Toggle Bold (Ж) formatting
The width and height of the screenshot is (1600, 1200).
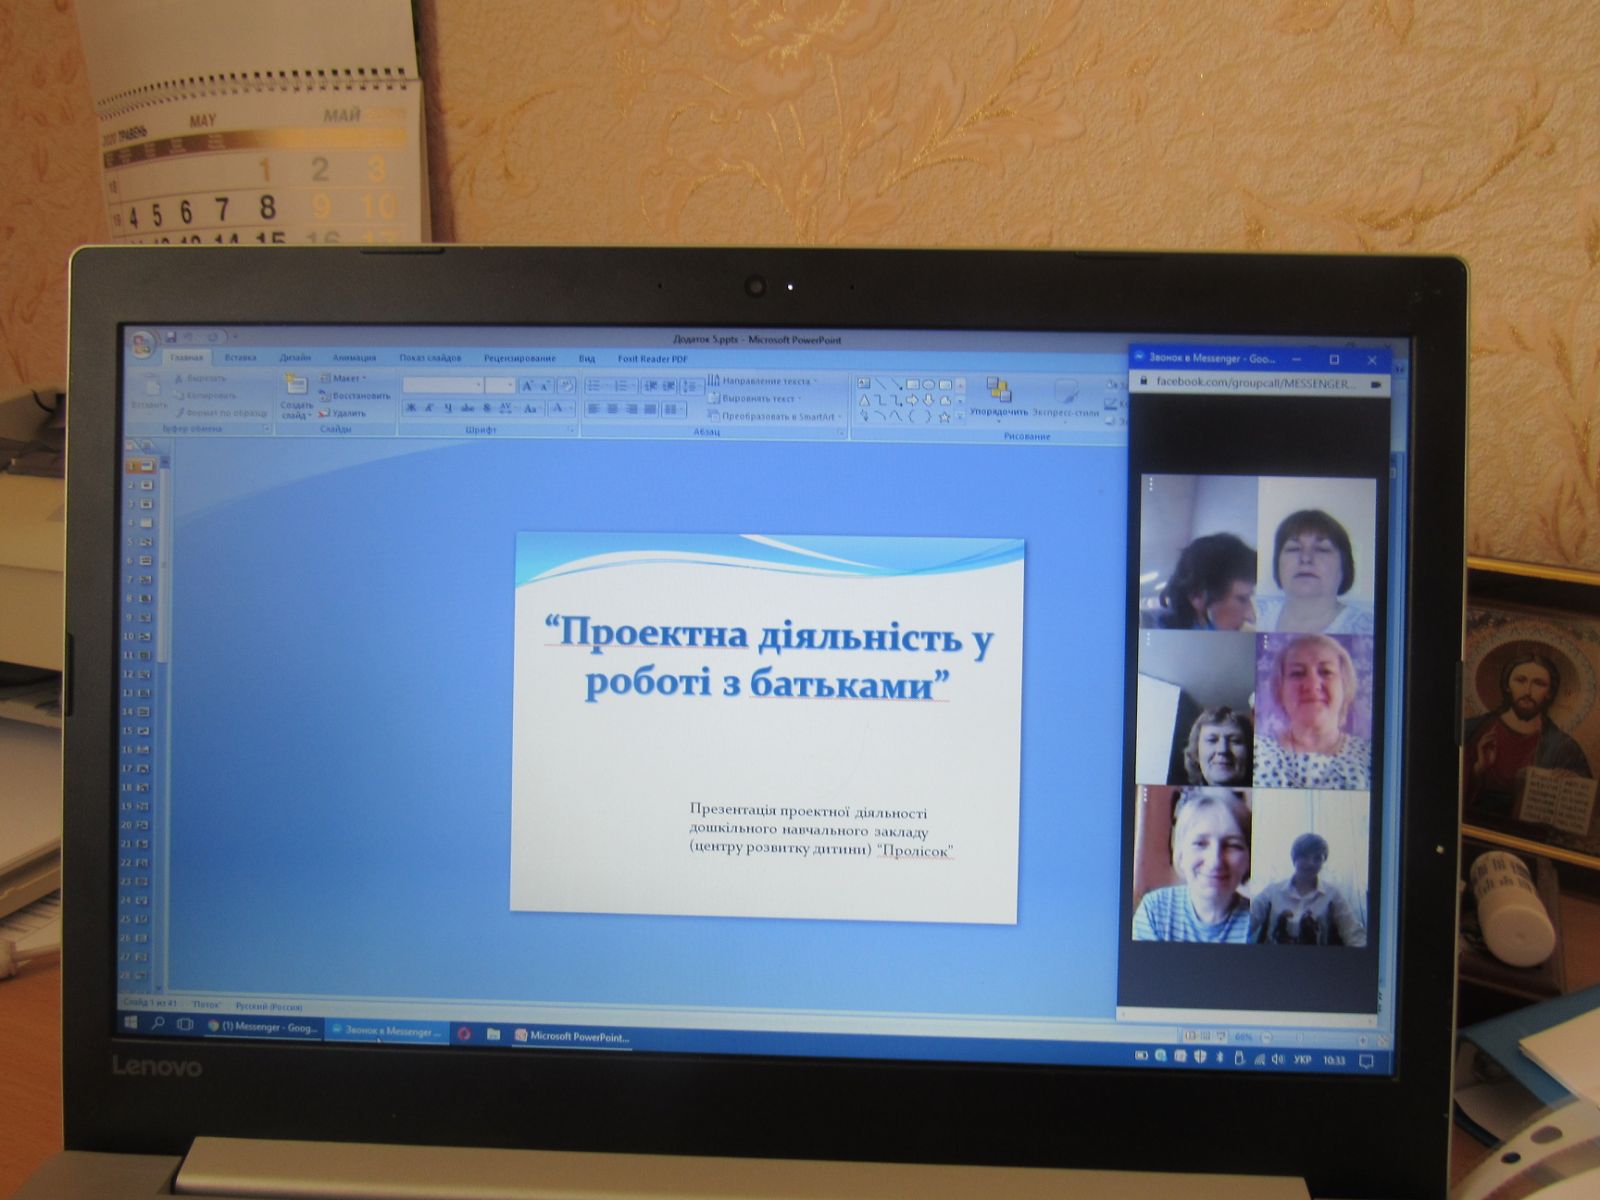tap(411, 408)
